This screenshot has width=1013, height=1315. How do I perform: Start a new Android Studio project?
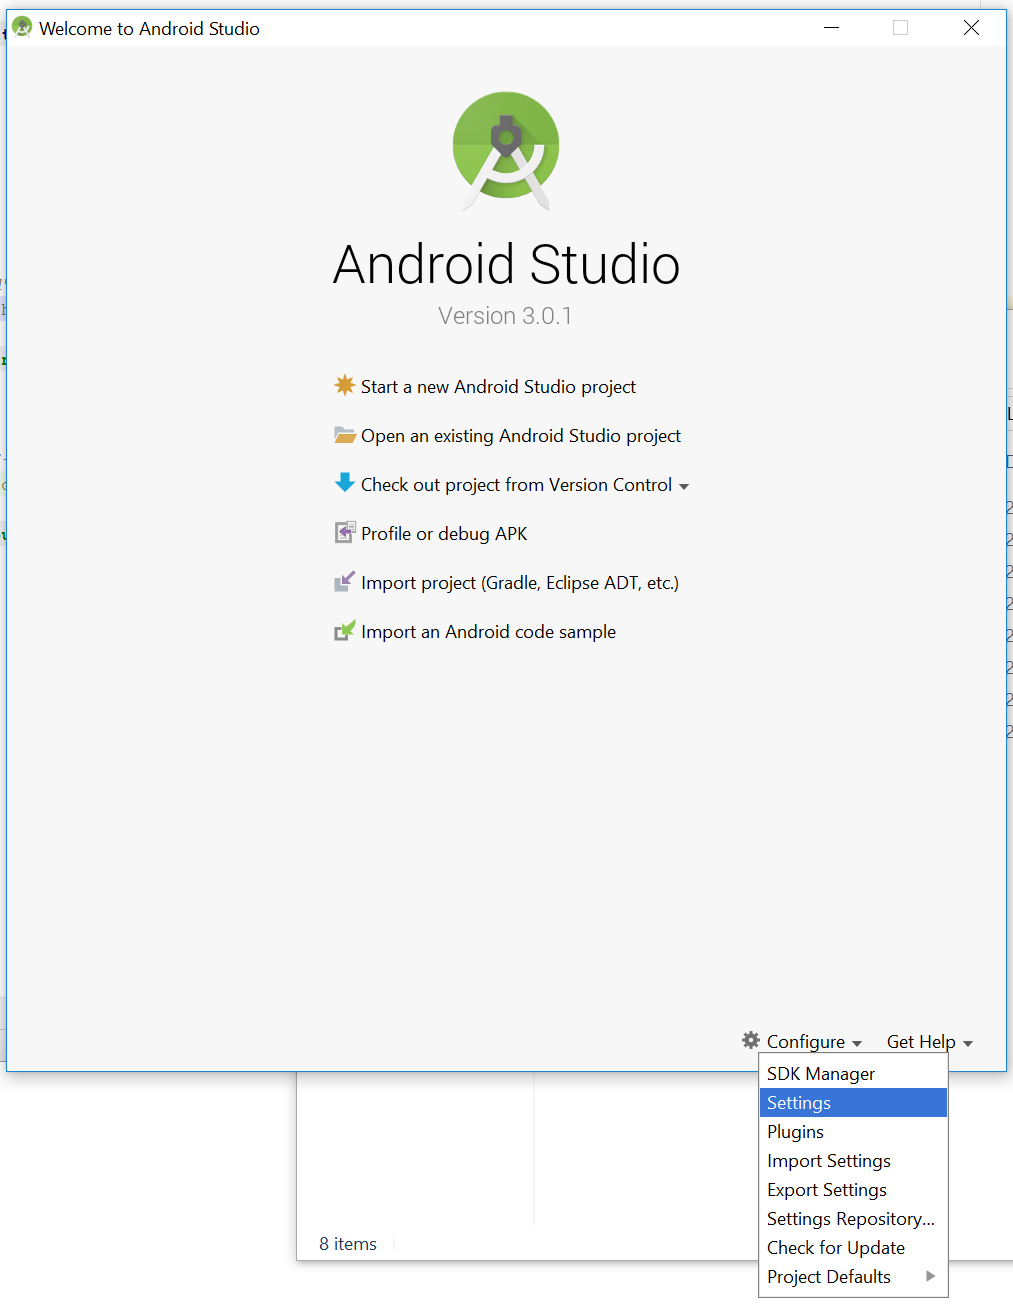tap(498, 387)
